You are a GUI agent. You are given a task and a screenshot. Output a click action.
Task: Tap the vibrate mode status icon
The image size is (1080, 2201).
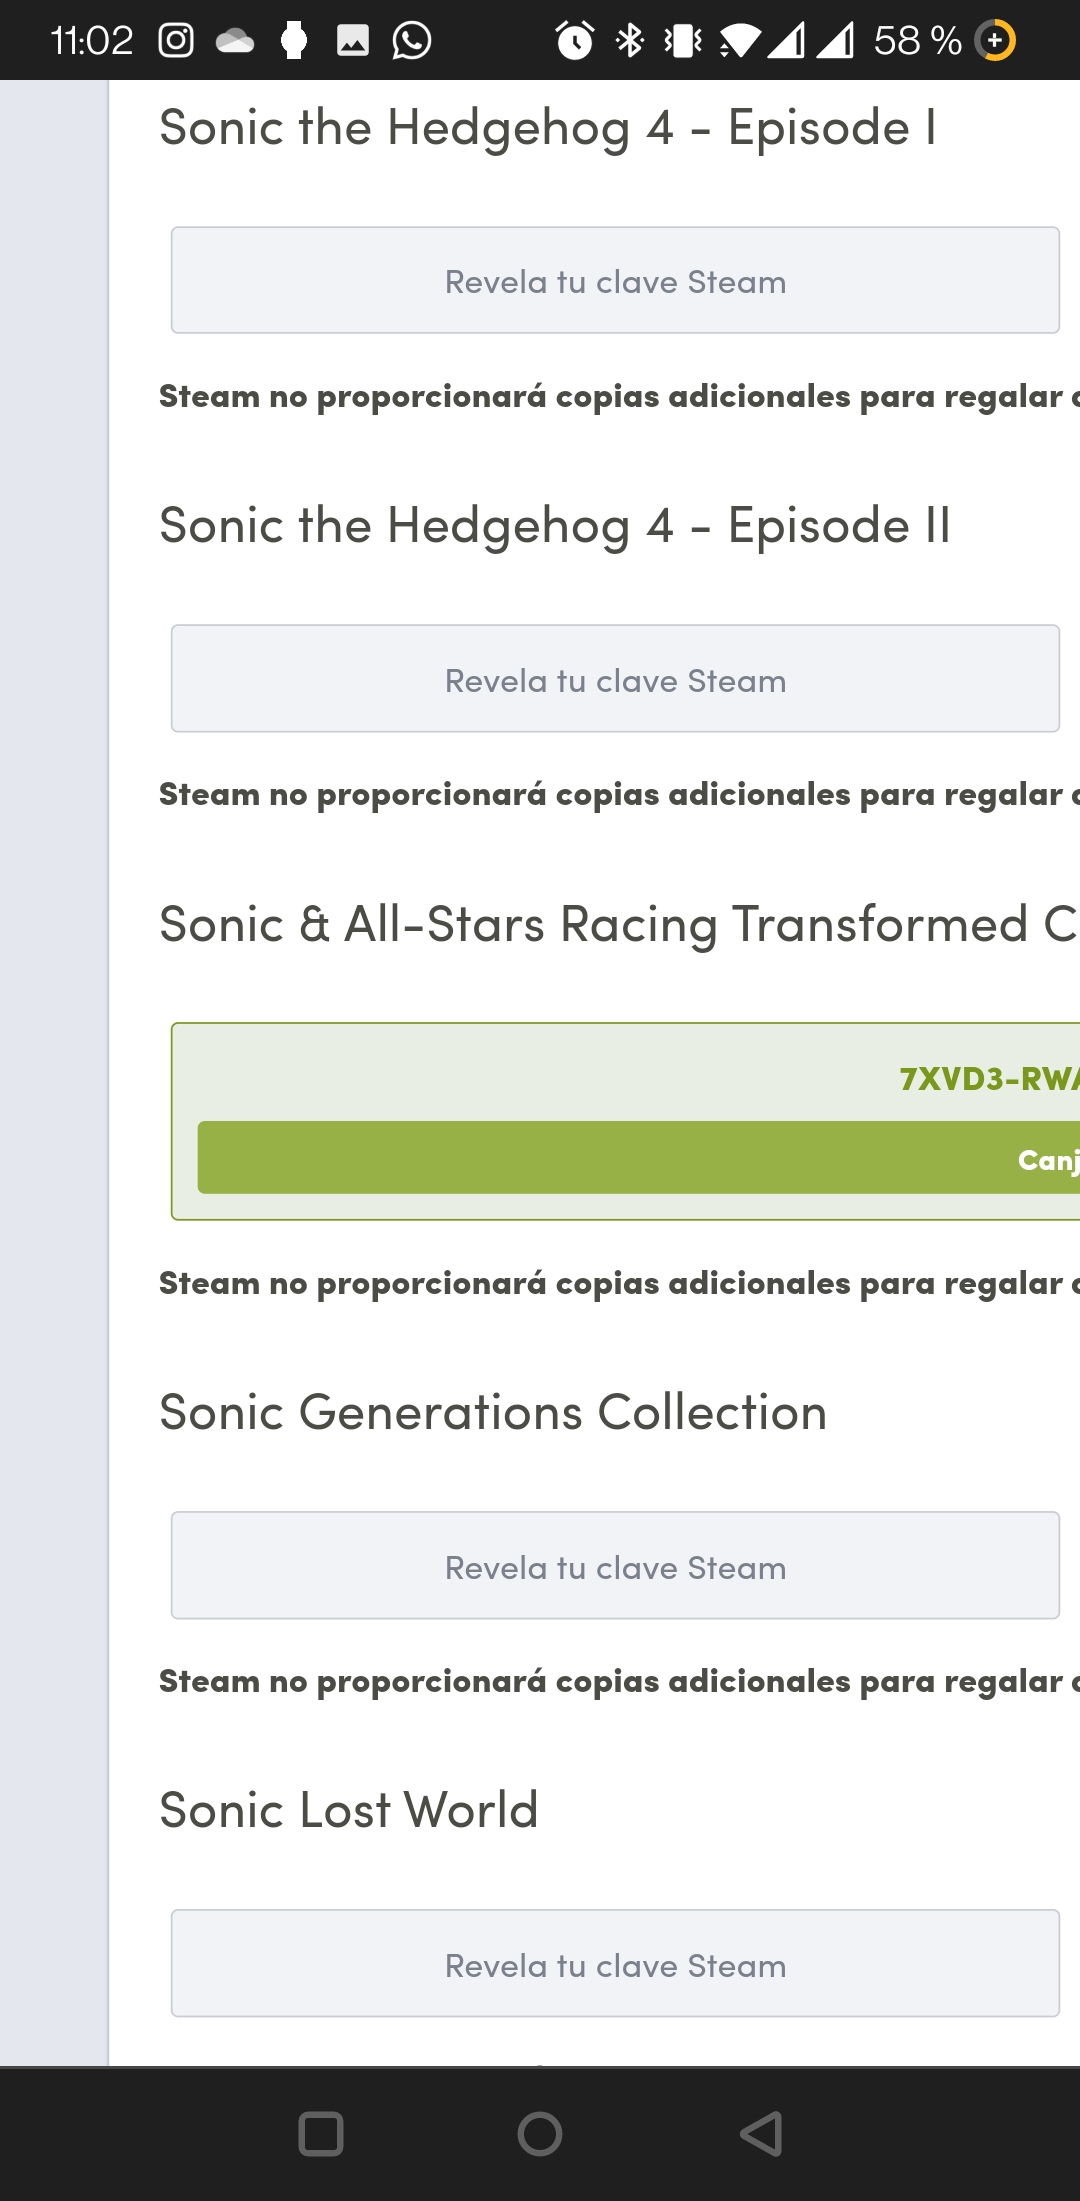[684, 41]
